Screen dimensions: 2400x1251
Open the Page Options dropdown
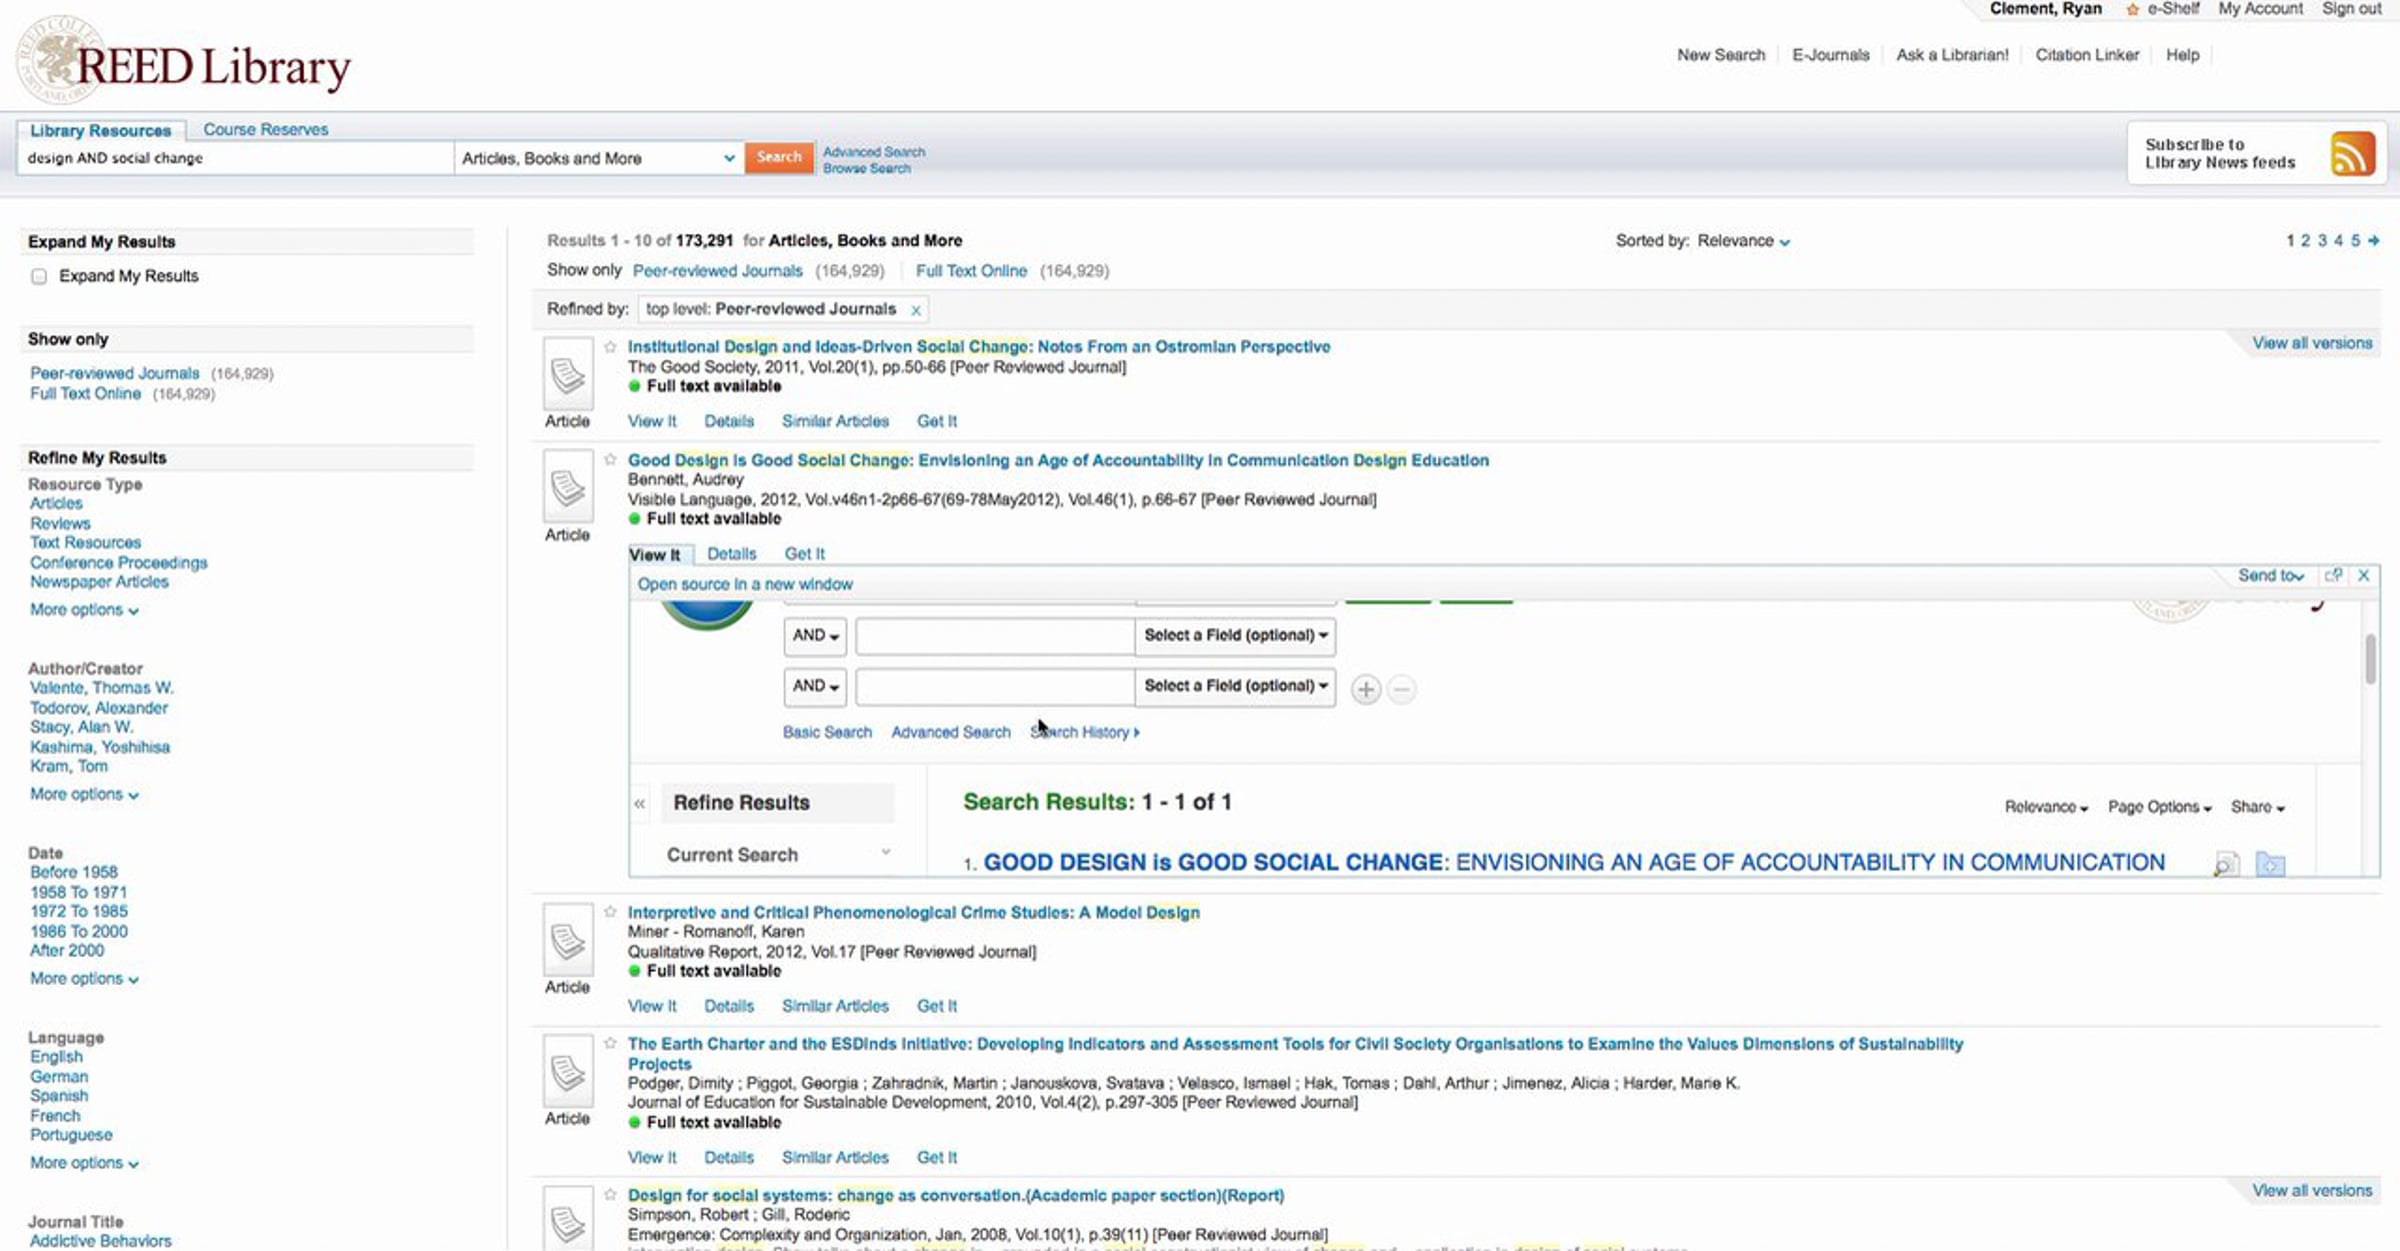click(x=2159, y=807)
